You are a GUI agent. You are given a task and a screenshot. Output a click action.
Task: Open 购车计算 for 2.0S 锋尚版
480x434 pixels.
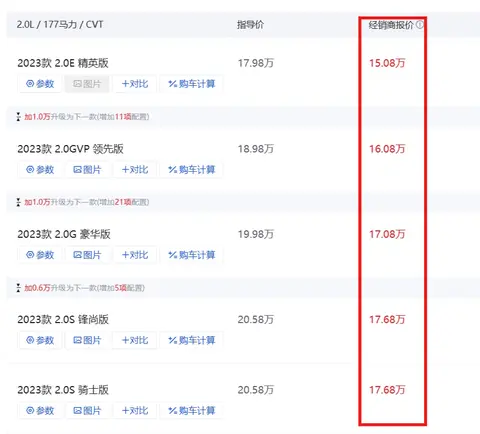click(192, 340)
